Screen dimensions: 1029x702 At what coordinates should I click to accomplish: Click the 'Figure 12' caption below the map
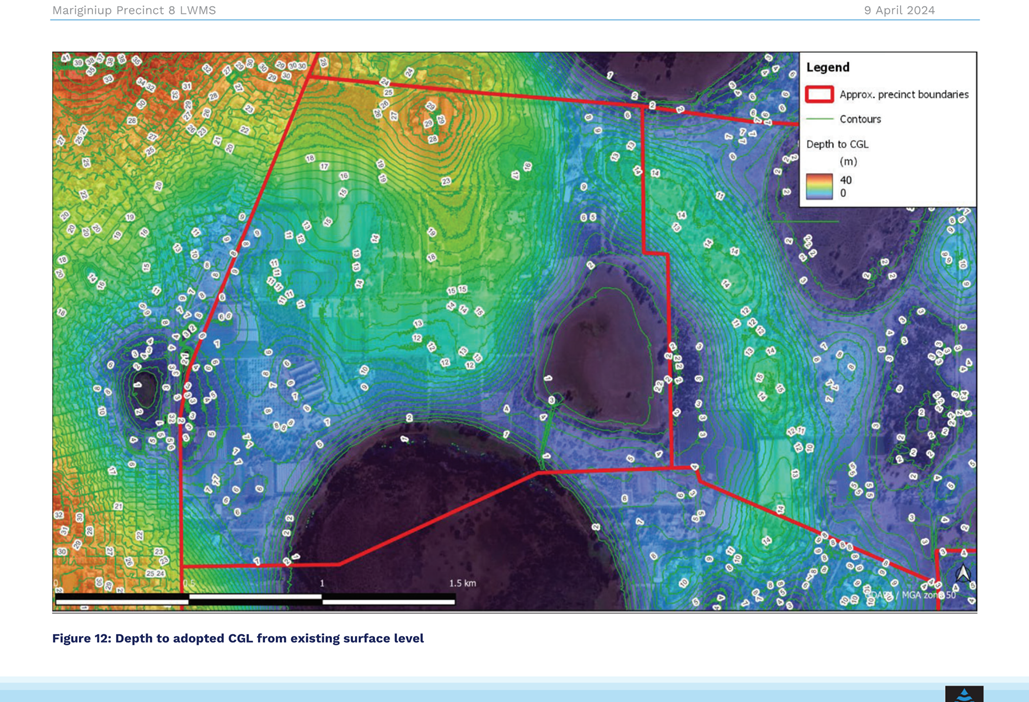pyautogui.click(x=238, y=638)
